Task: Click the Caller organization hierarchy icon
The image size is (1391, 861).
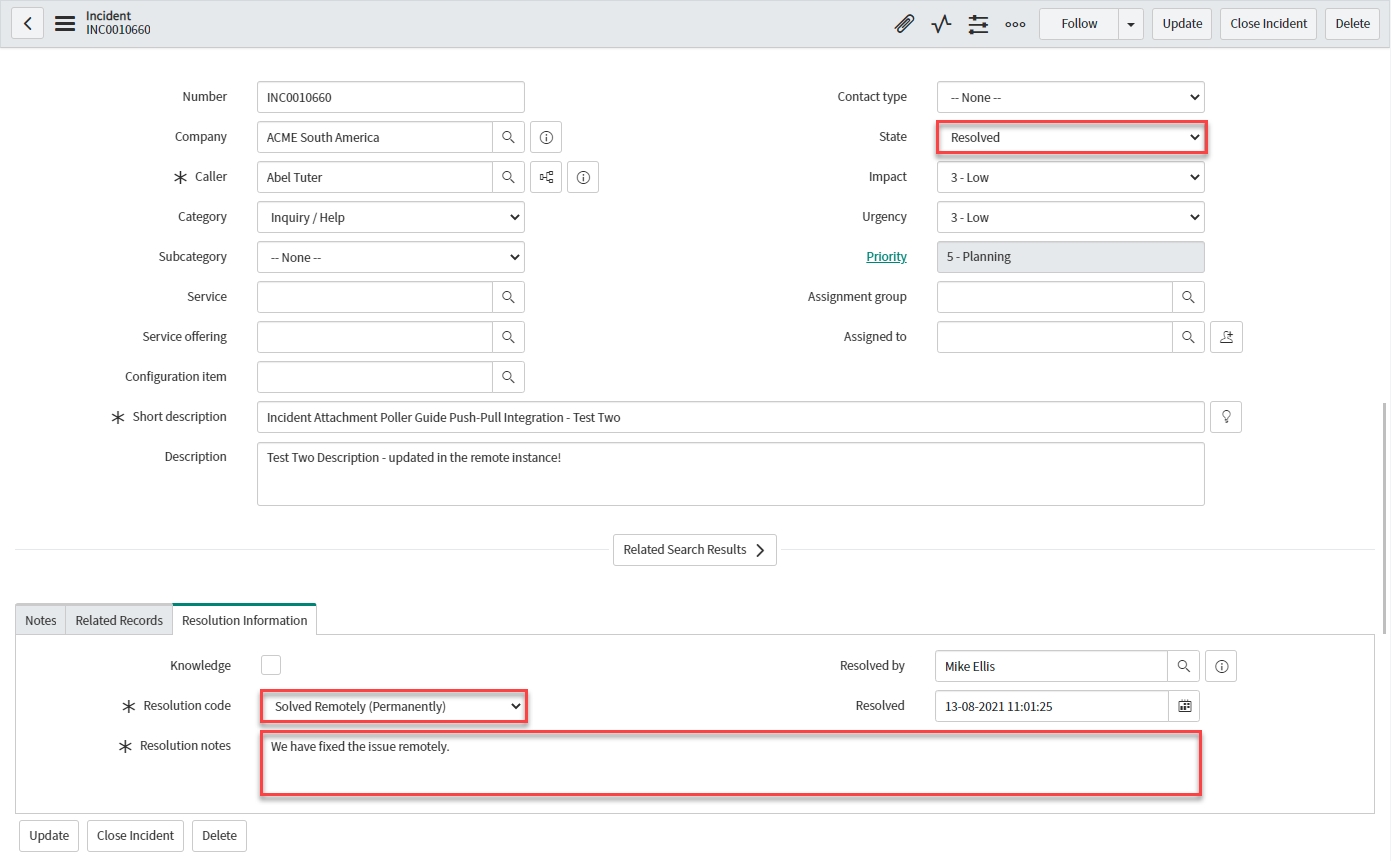Action: pos(546,177)
